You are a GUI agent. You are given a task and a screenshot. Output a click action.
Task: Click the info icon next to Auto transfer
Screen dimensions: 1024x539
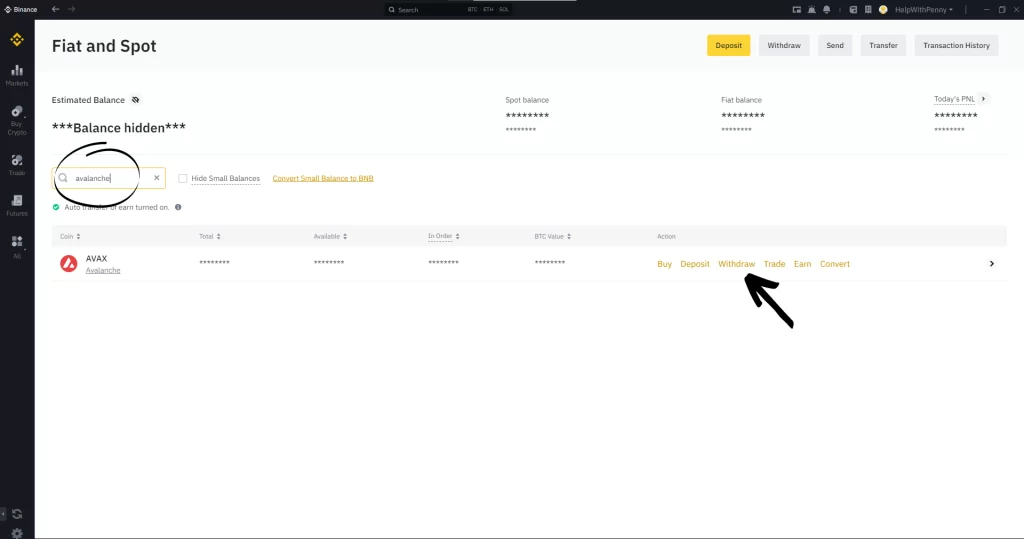(x=178, y=207)
